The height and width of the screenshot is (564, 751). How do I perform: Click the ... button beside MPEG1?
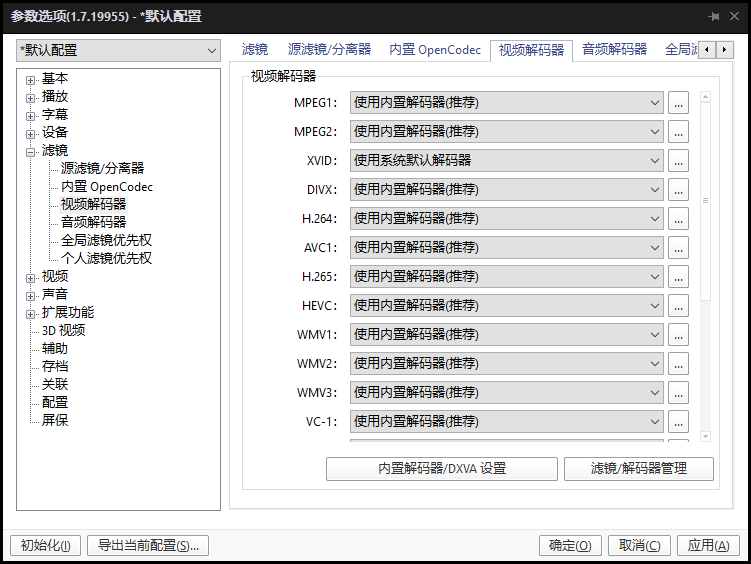click(x=678, y=102)
